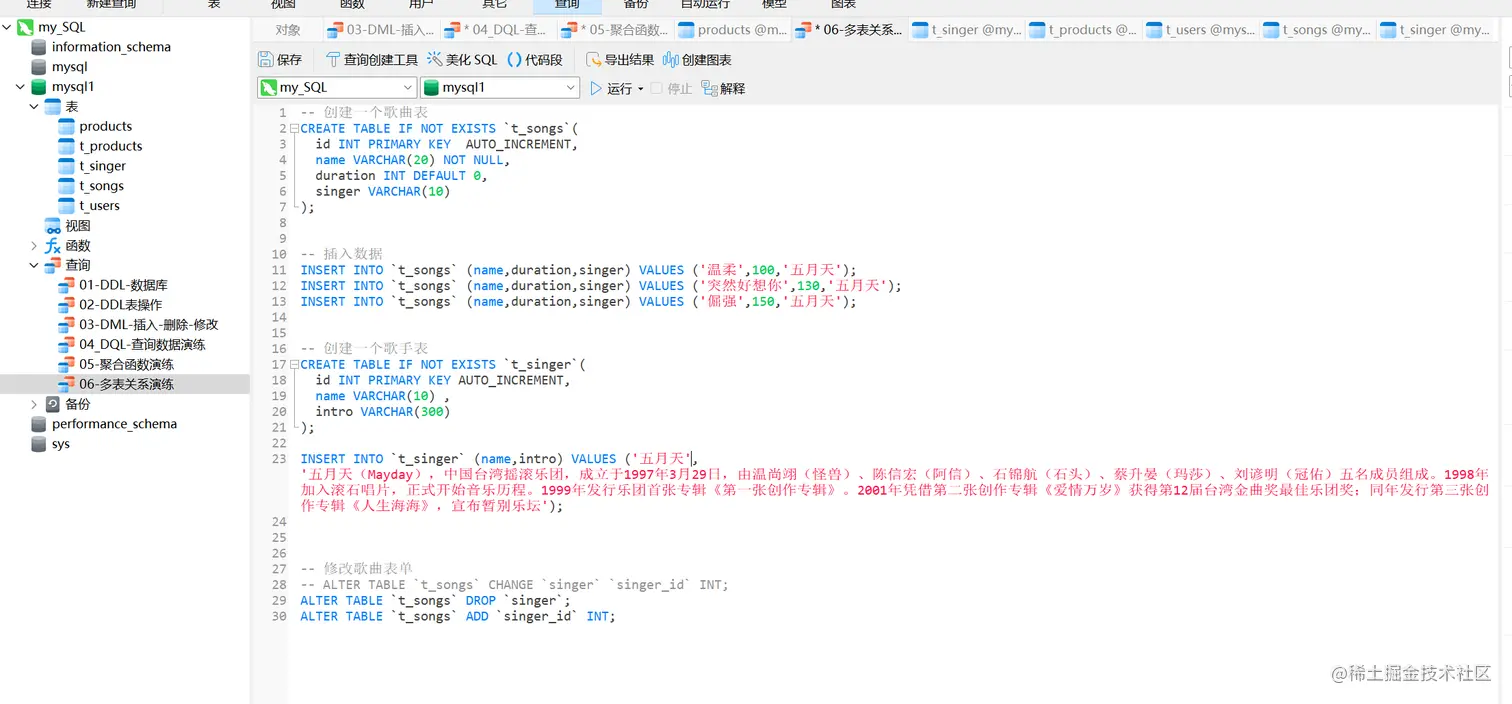Screen dimensions: 1512x704
Task: Select the products table in sidebar
Action: click(x=105, y=126)
